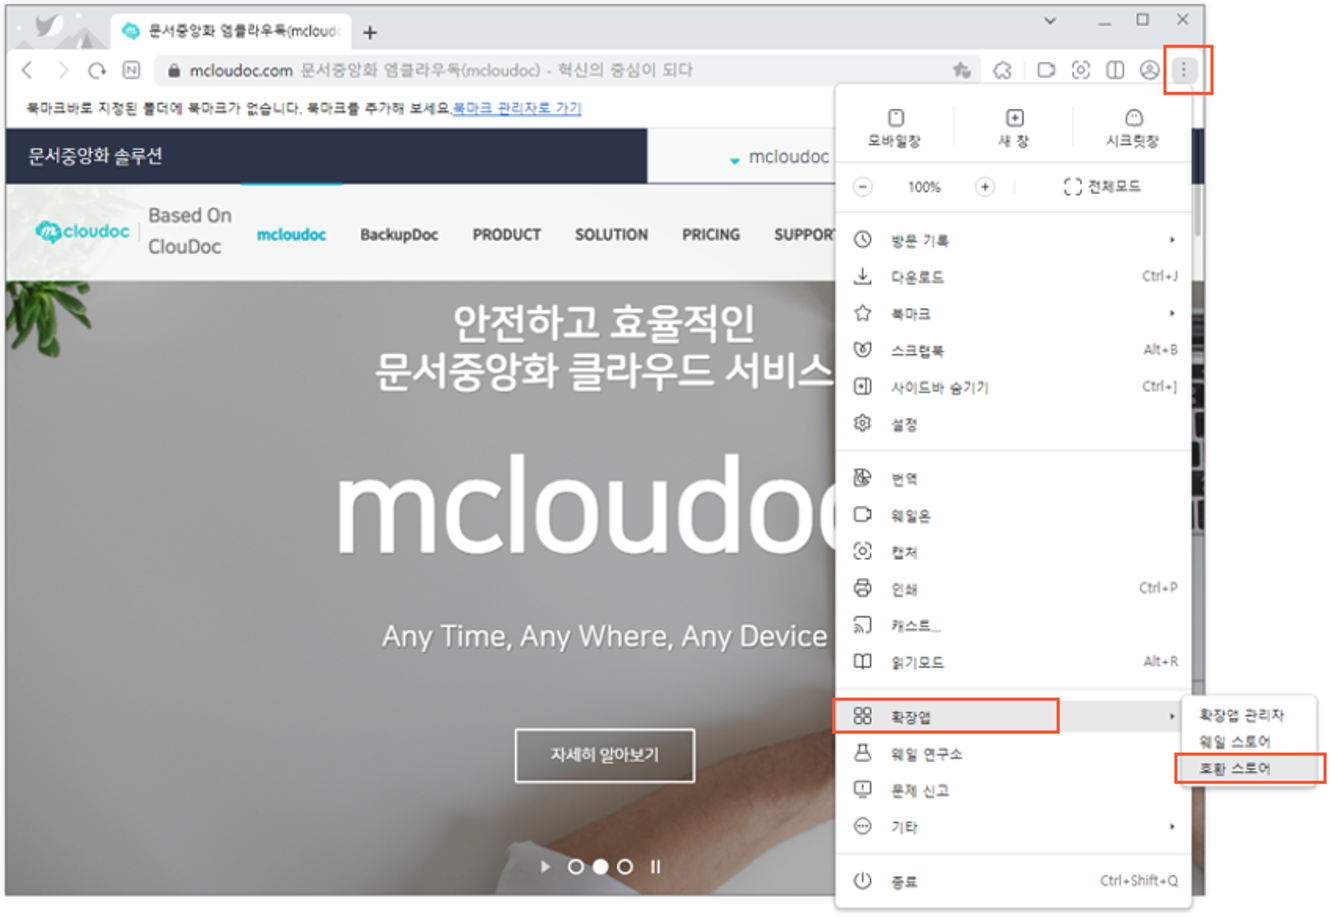Increase zoom with the plus button
The image size is (1335, 918).
click(x=985, y=187)
